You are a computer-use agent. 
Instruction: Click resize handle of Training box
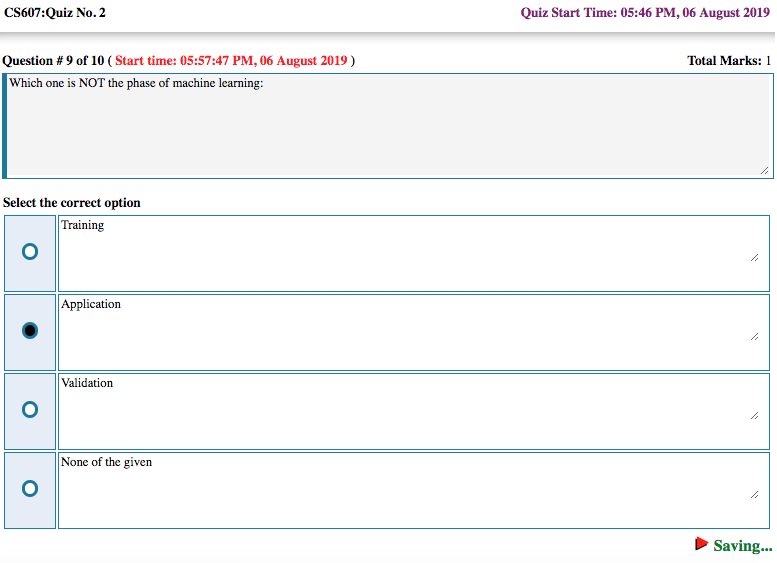pyautogui.click(x=755, y=258)
